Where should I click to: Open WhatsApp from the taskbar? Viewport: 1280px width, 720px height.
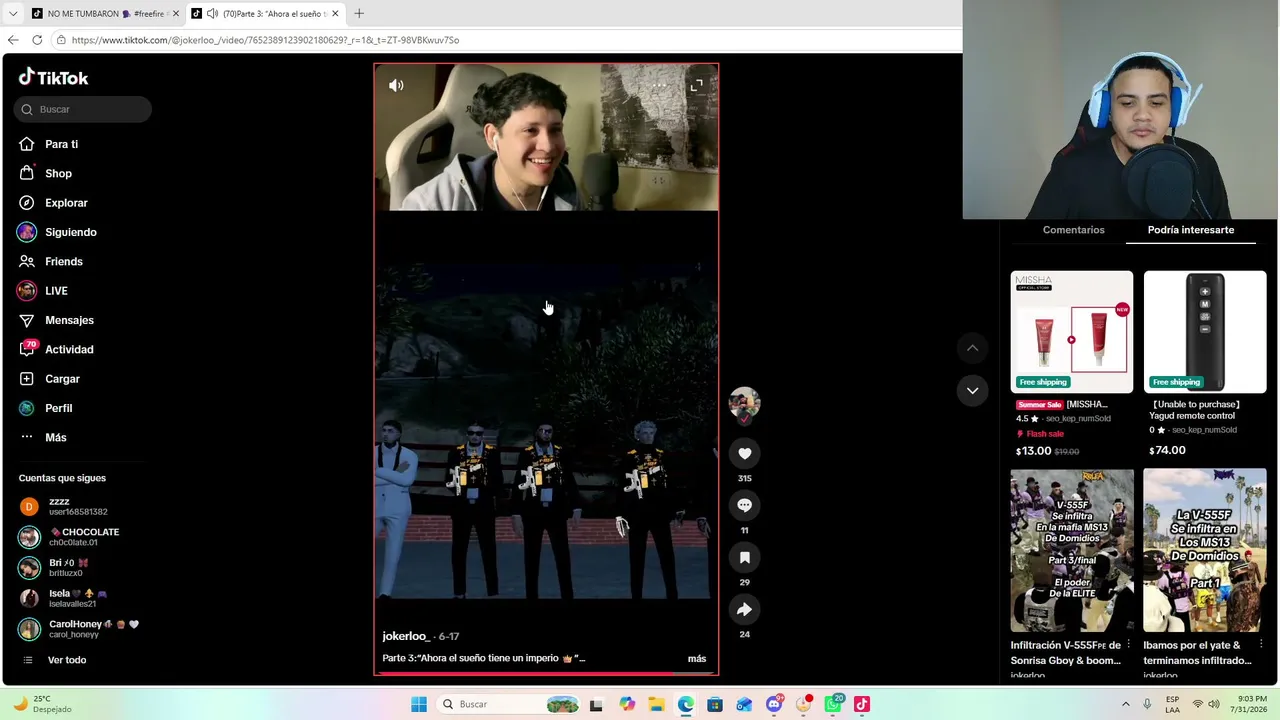[x=833, y=704]
